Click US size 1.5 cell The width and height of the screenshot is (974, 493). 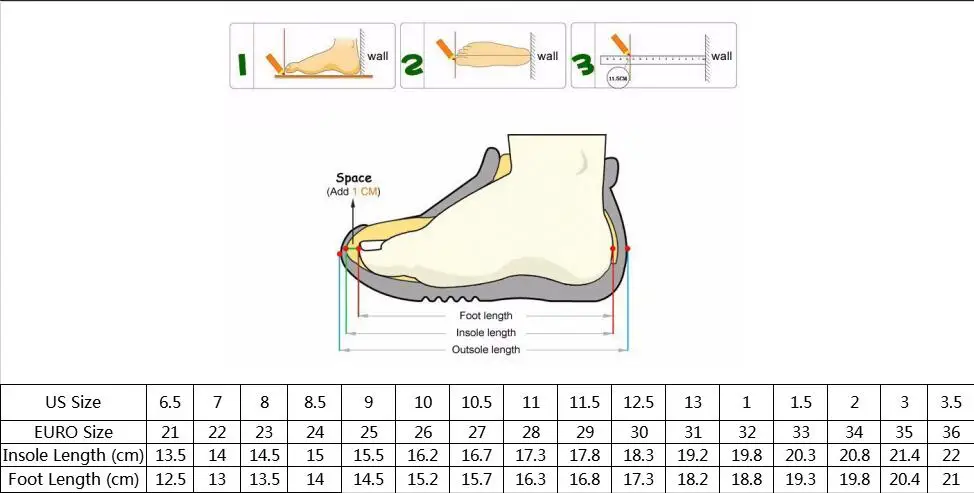click(801, 402)
